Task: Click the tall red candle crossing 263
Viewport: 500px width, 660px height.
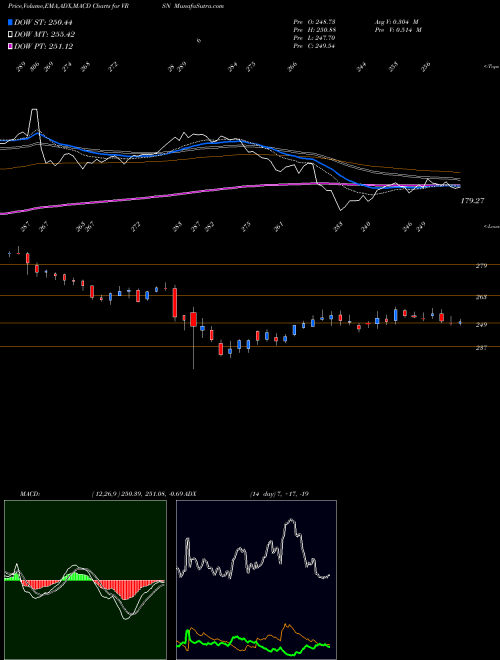Action: (x=175, y=302)
